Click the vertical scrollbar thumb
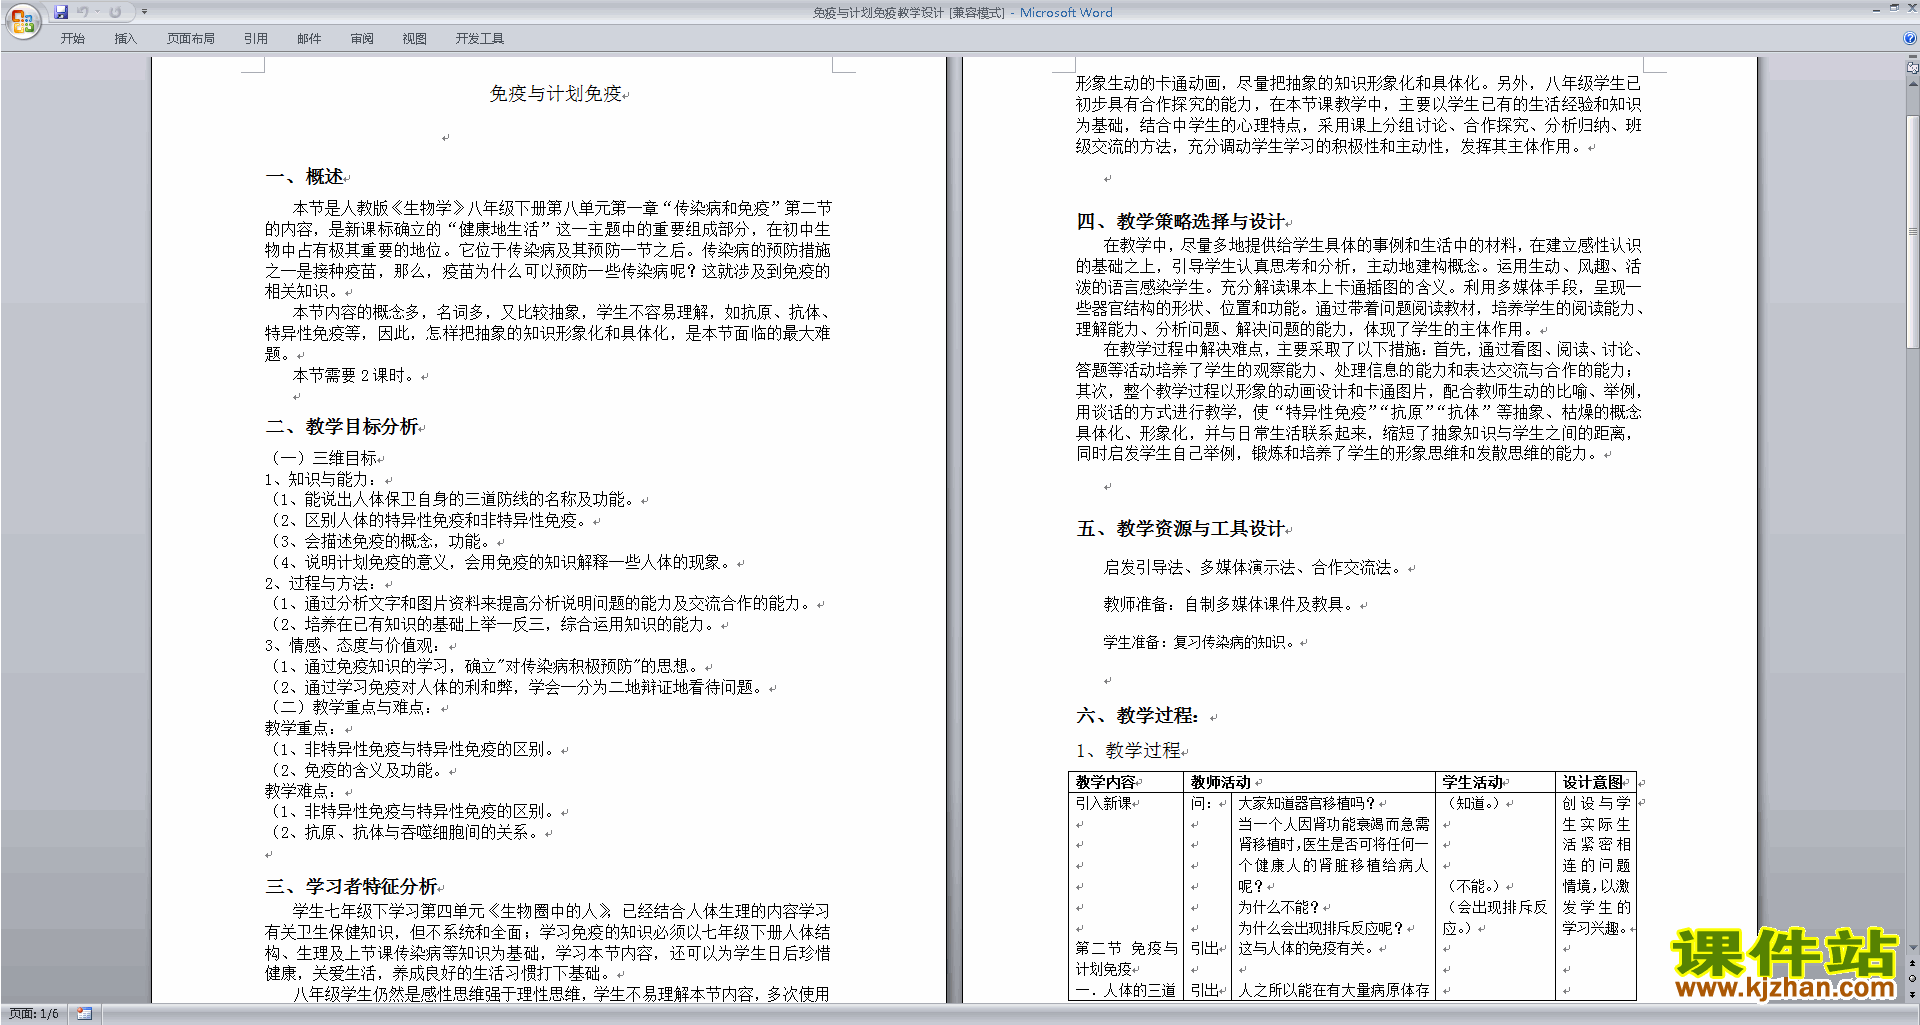Screen dimensions: 1920x1025 coord(1913,232)
